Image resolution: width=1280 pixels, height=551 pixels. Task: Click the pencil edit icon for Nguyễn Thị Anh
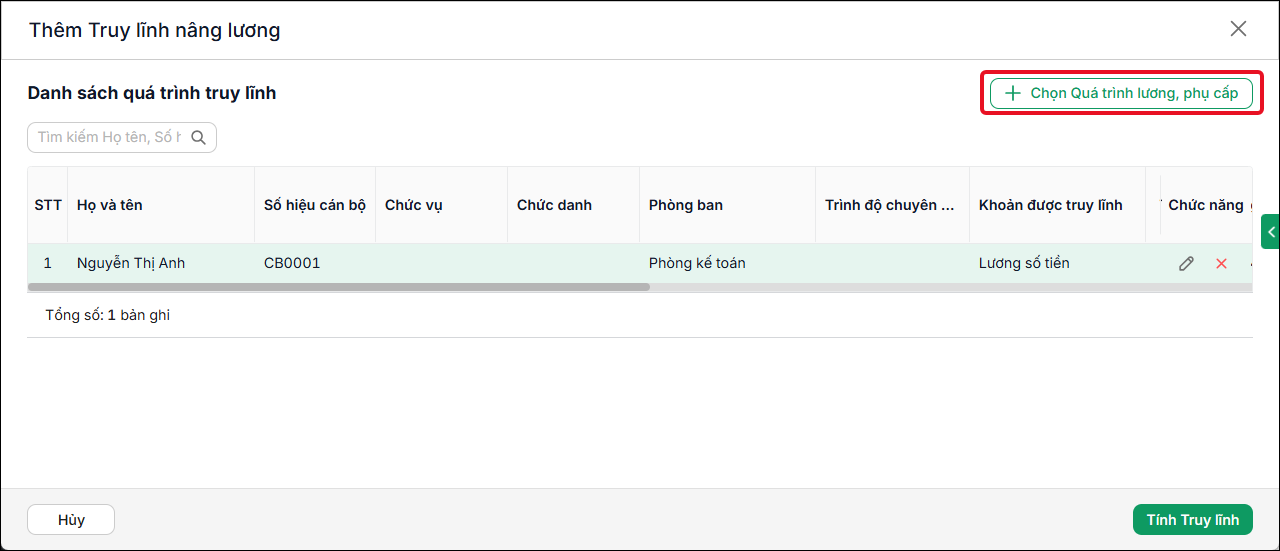(x=1186, y=264)
